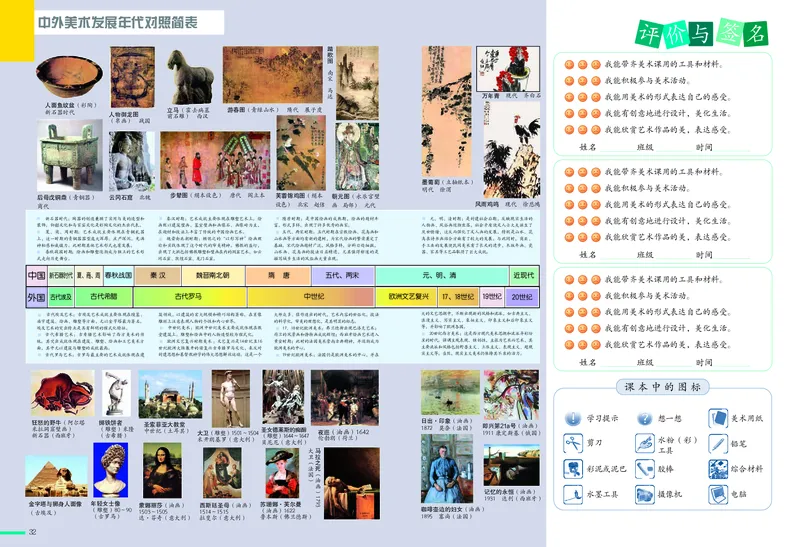The height and width of the screenshot is (547, 800).
Task: Click the 19世纪 timeline cell
Action: tap(492, 297)
